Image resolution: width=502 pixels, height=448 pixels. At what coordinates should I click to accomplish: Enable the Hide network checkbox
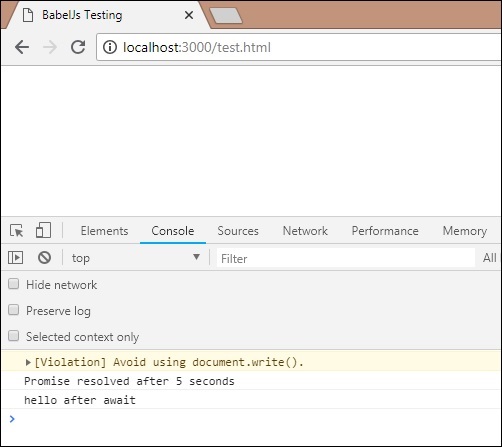click(x=14, y=284)
